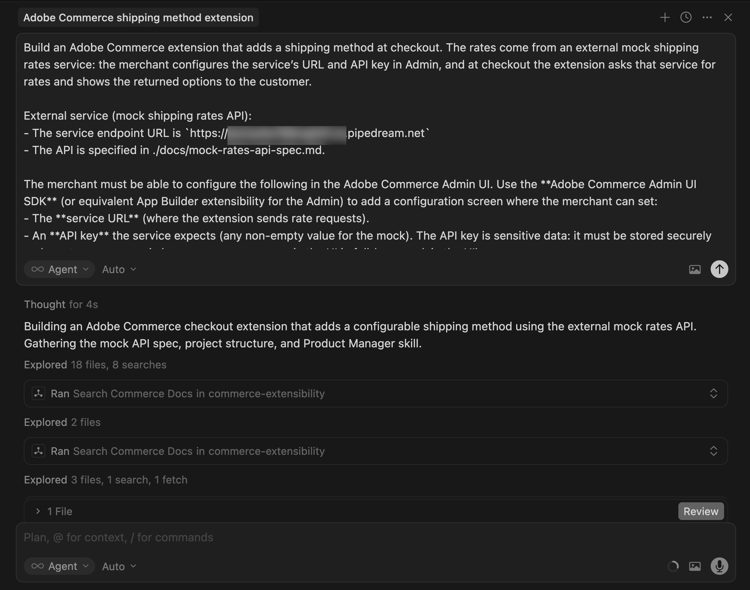Attach image in the bottom input box

695,566
